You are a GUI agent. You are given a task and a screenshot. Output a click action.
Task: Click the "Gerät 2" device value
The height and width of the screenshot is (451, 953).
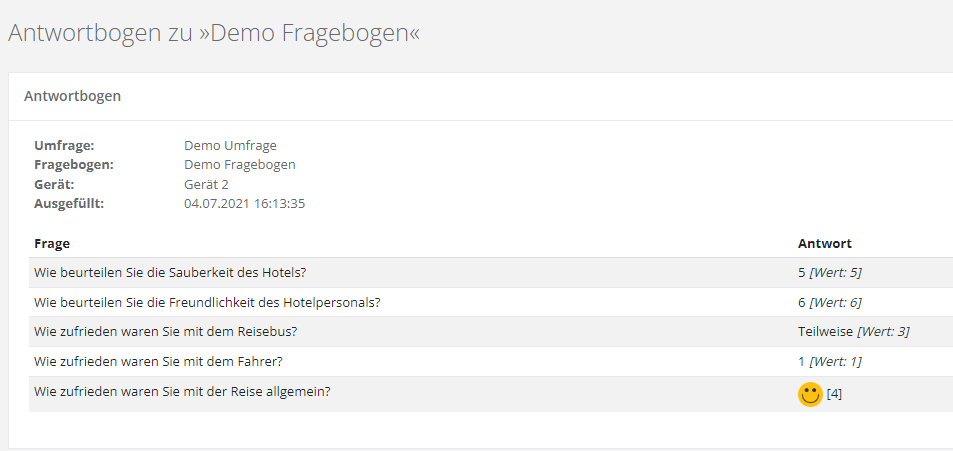206,184
